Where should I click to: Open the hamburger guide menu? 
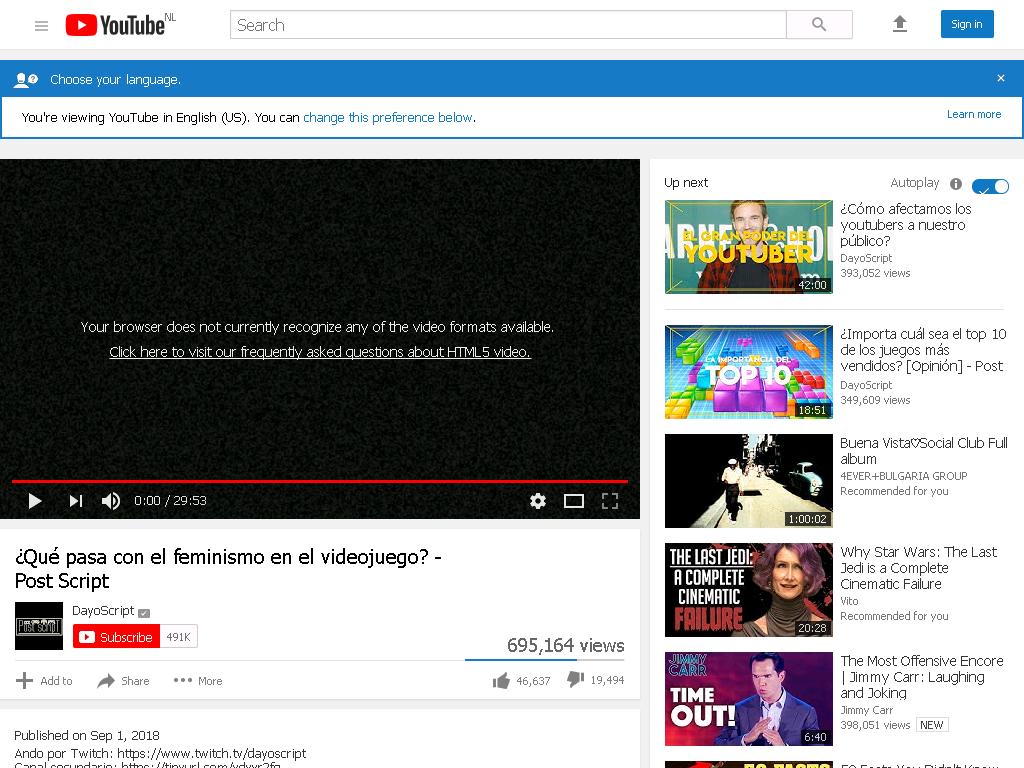point(41,25)
